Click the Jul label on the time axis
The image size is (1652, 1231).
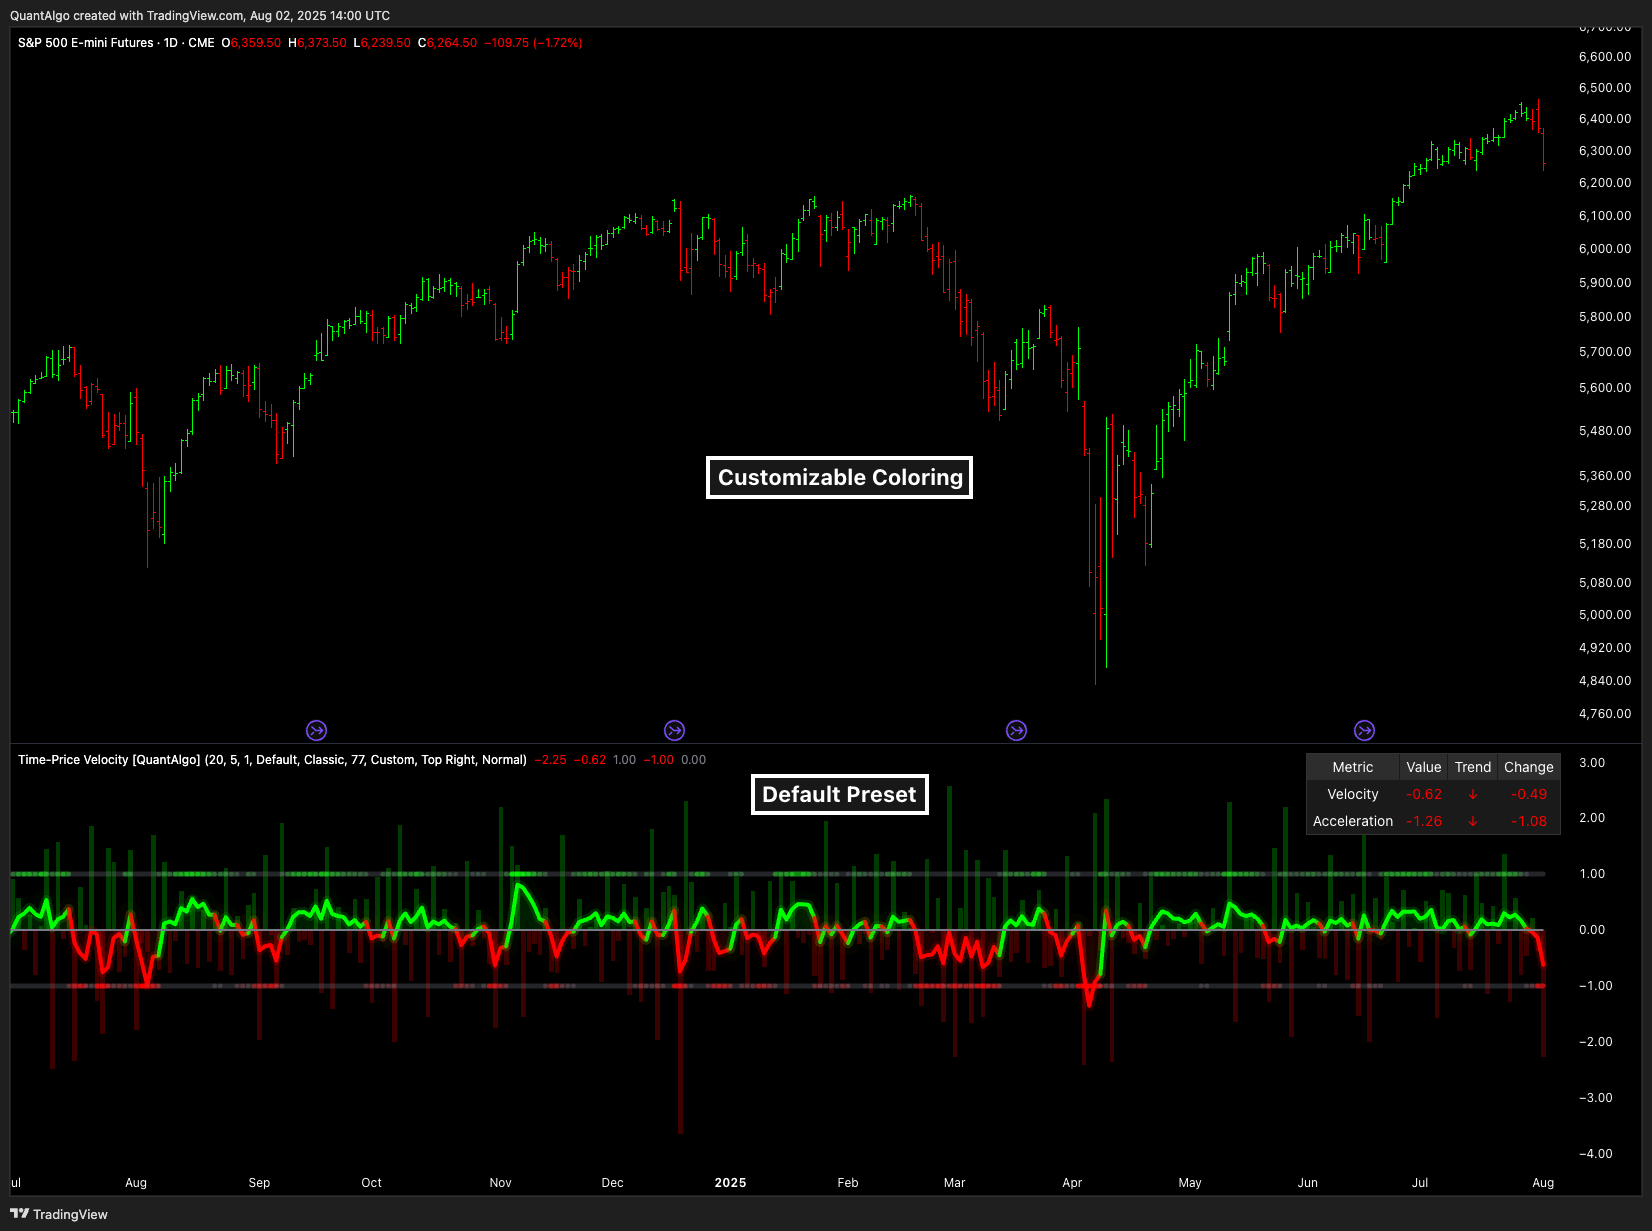click(1420, 1183)
